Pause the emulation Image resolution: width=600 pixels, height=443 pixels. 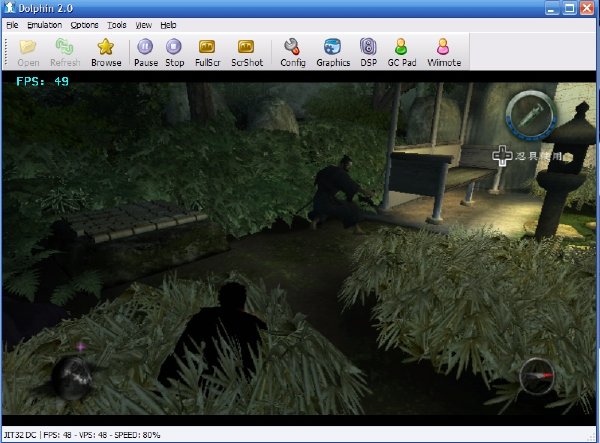click(x=145, y=52)
